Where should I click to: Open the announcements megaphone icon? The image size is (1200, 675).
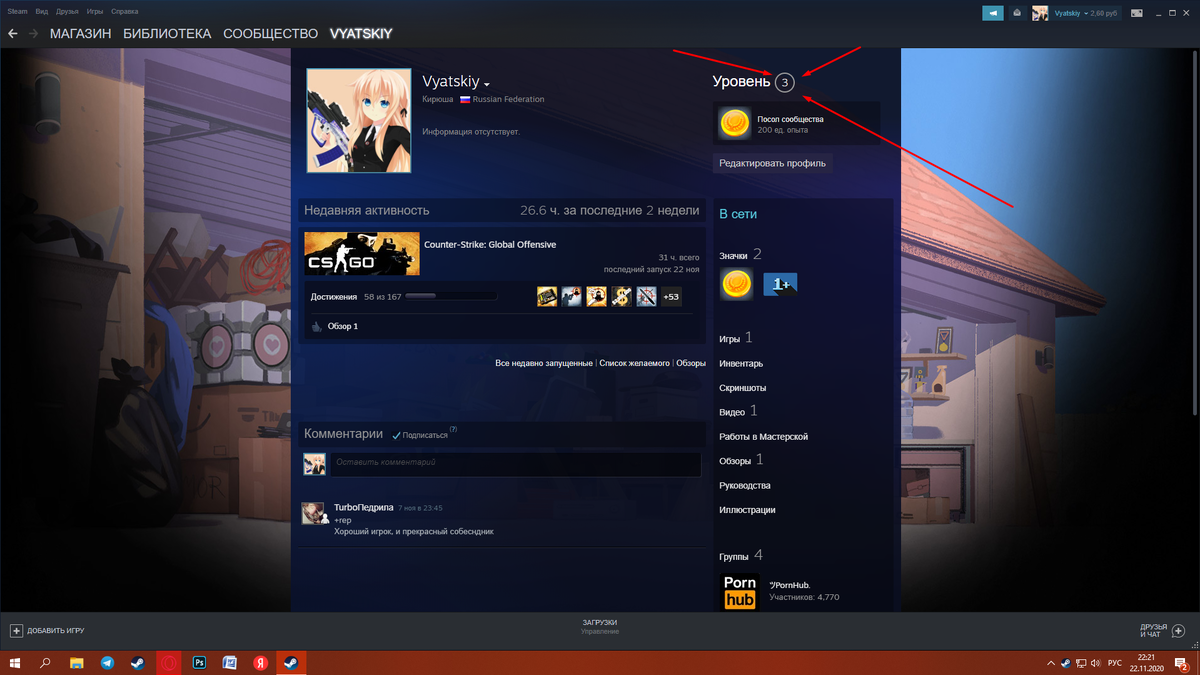coord(992,13)
